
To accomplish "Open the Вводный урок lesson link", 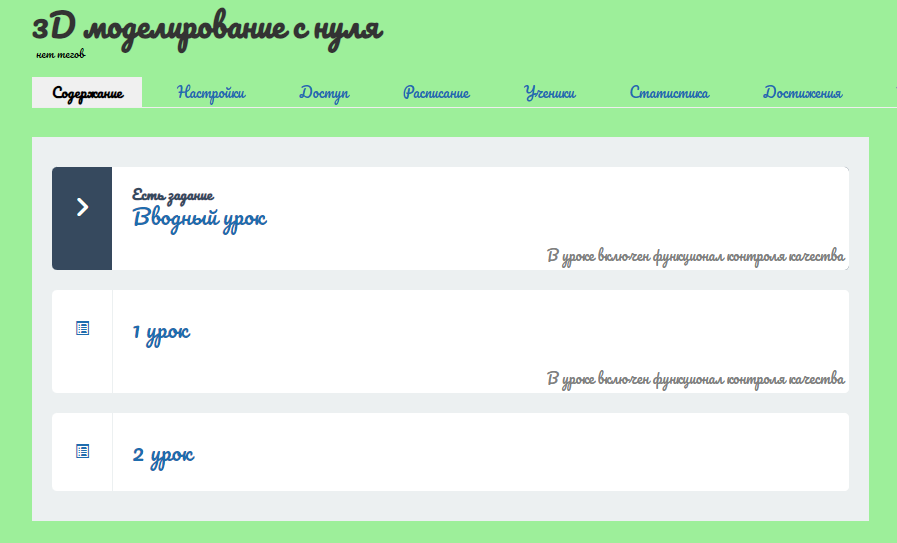I will coord(200,219).
